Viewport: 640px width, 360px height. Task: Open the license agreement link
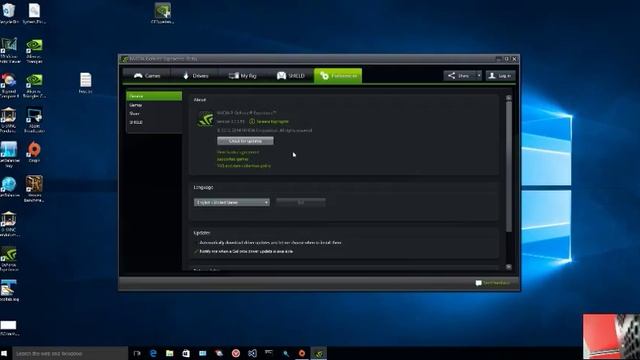point(238,152)
